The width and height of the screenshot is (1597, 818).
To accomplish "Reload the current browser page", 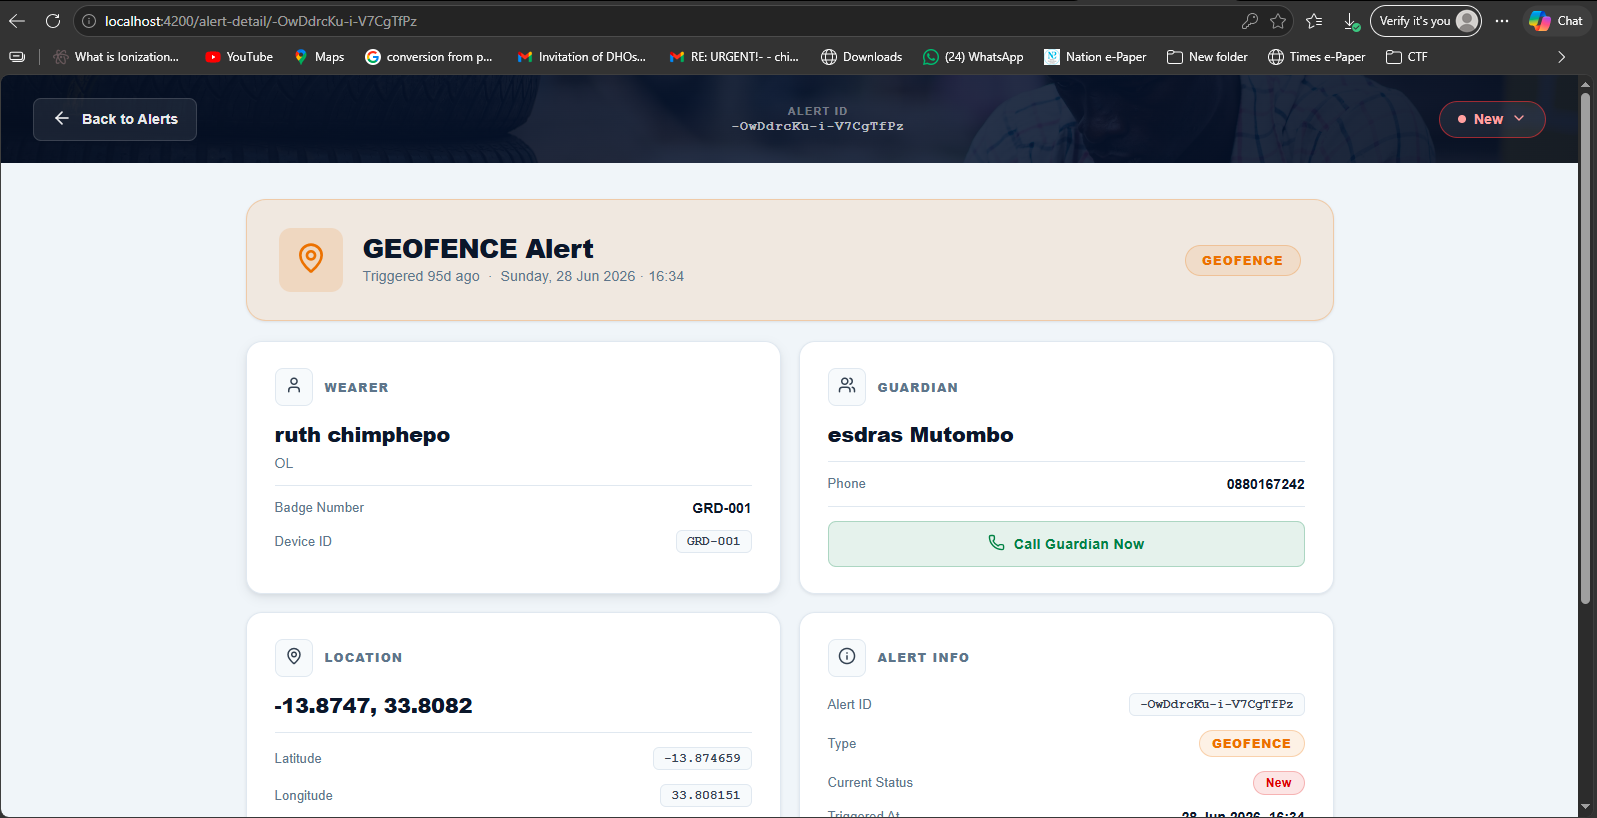I will [x=53, y=21].
